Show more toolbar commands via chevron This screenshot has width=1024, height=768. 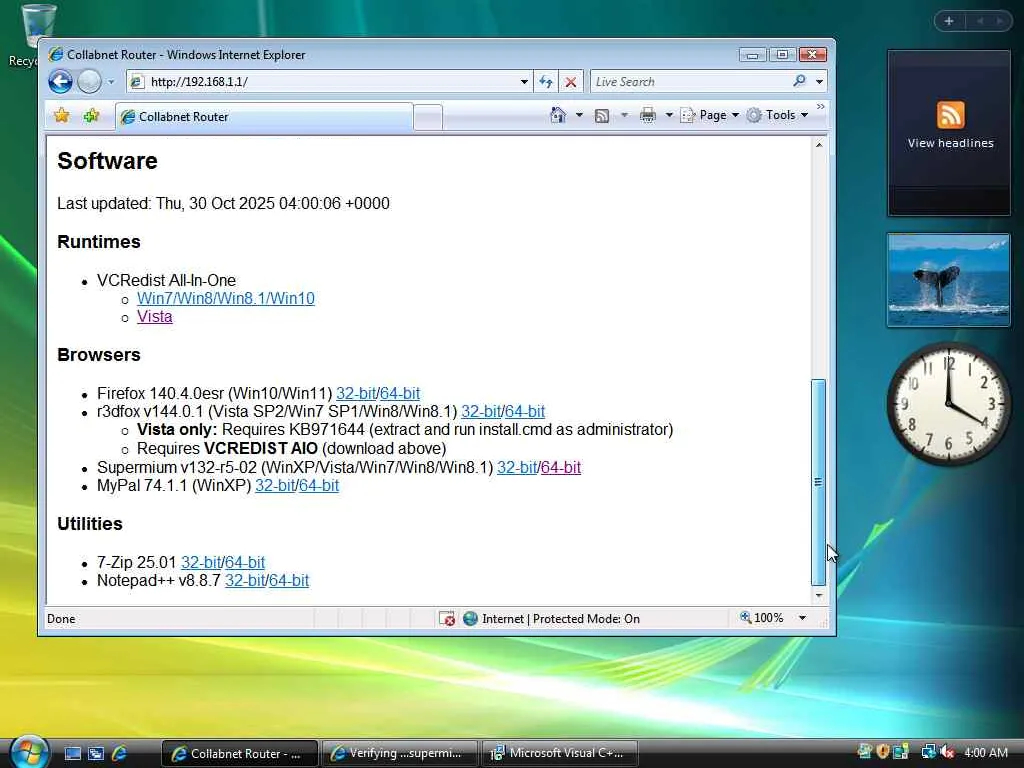pyautogui.click(x=820, y=106)
